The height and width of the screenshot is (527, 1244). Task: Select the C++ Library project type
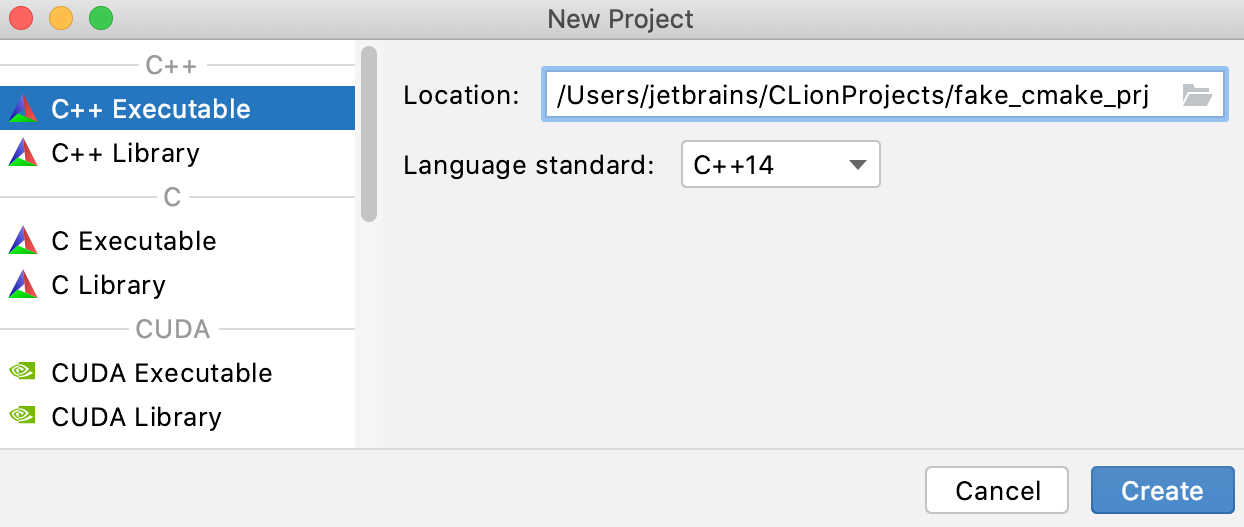click(177, 153)
